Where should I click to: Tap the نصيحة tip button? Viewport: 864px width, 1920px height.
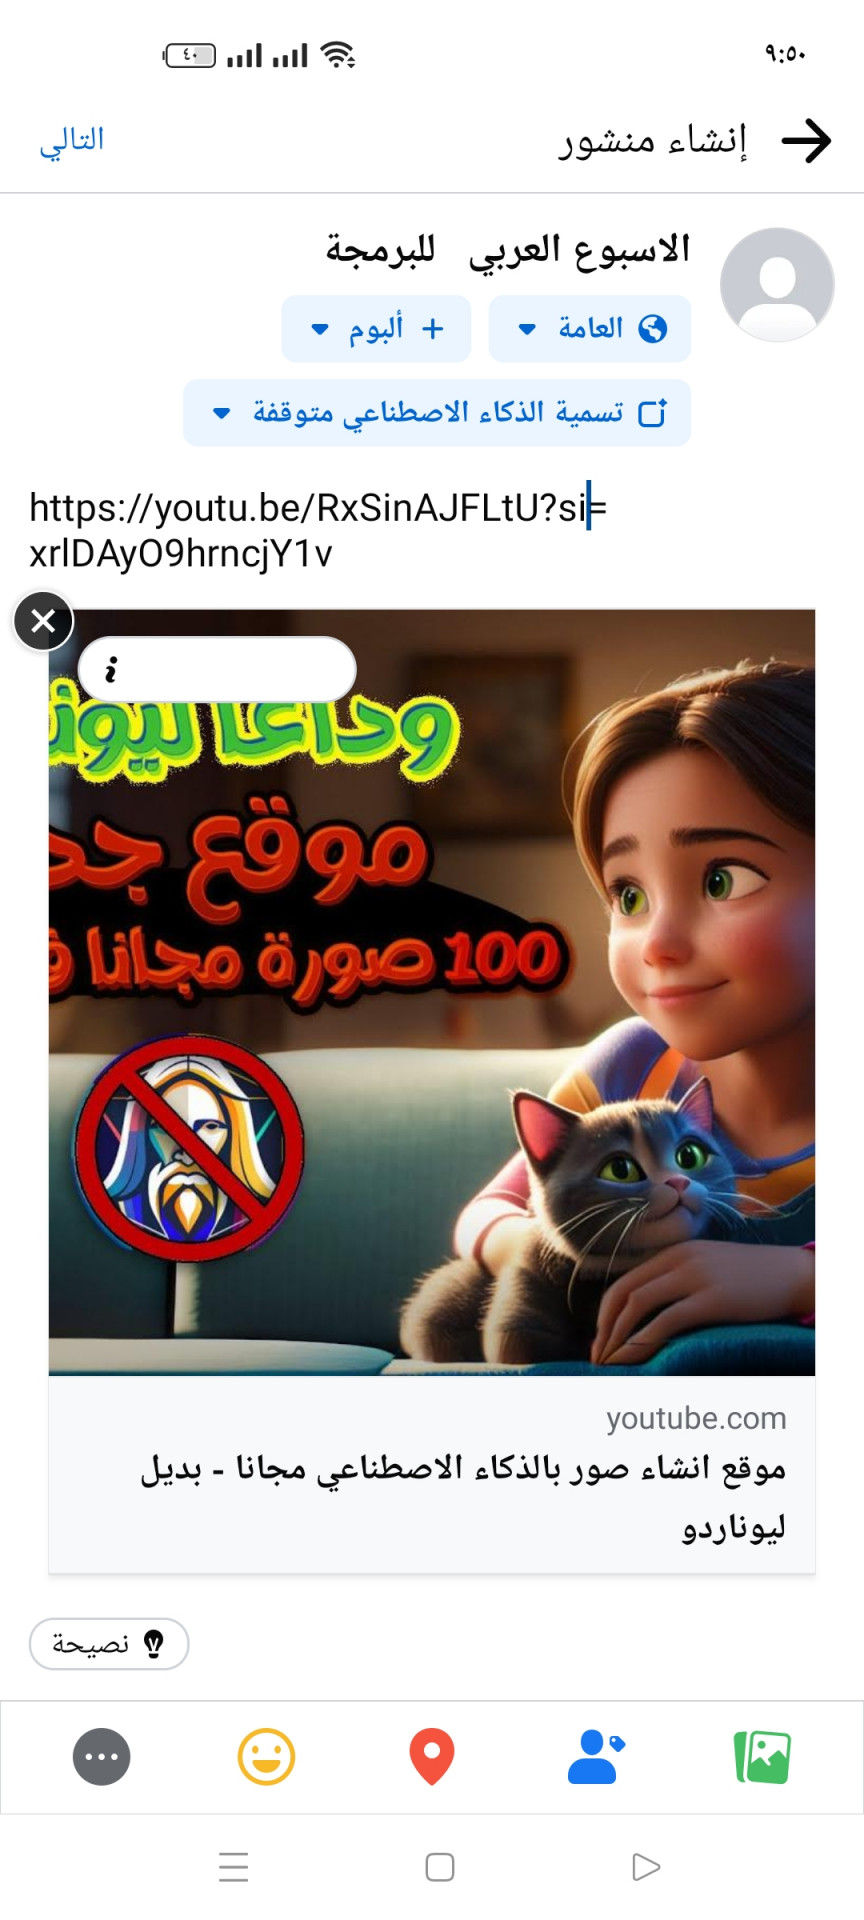[x=109, y=1644]
